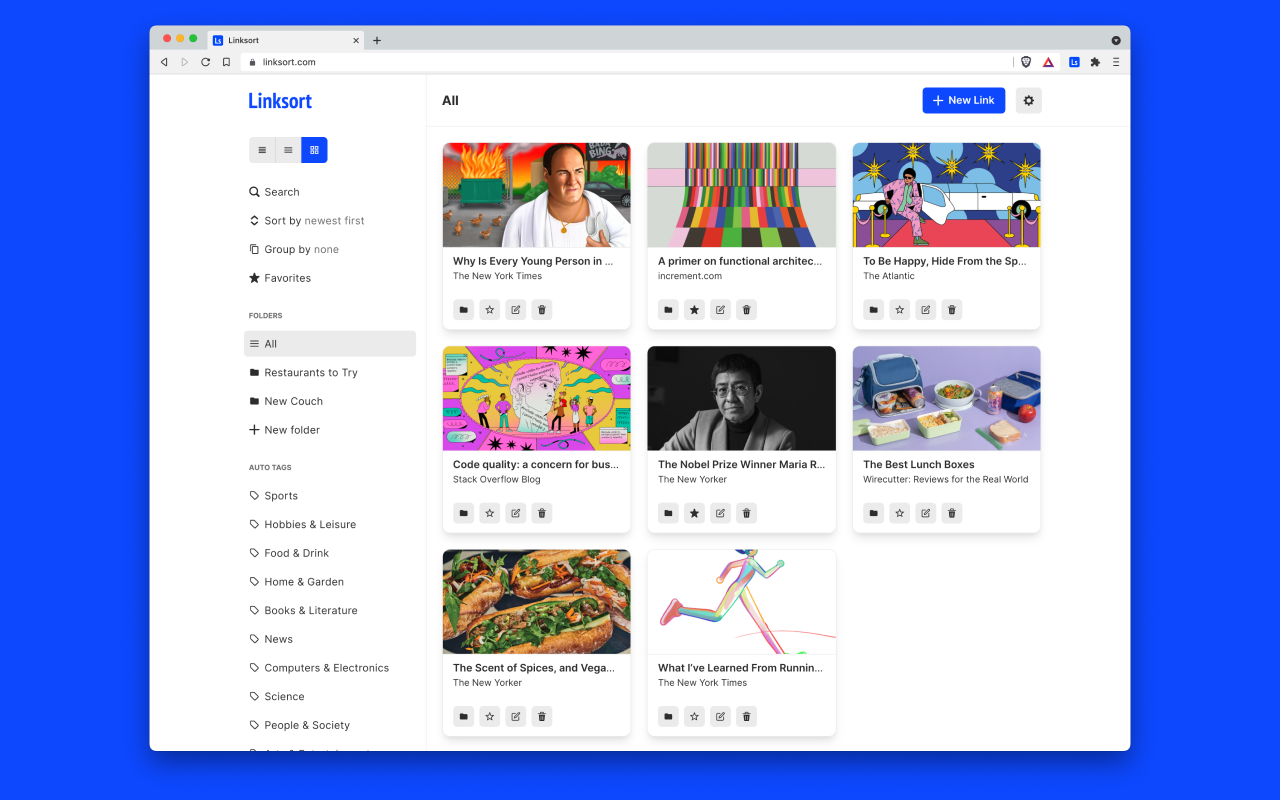The height and width of the screenshot is (800, 1280).
Task: Delete the running article from the New York Times
Action: [746, 716]
